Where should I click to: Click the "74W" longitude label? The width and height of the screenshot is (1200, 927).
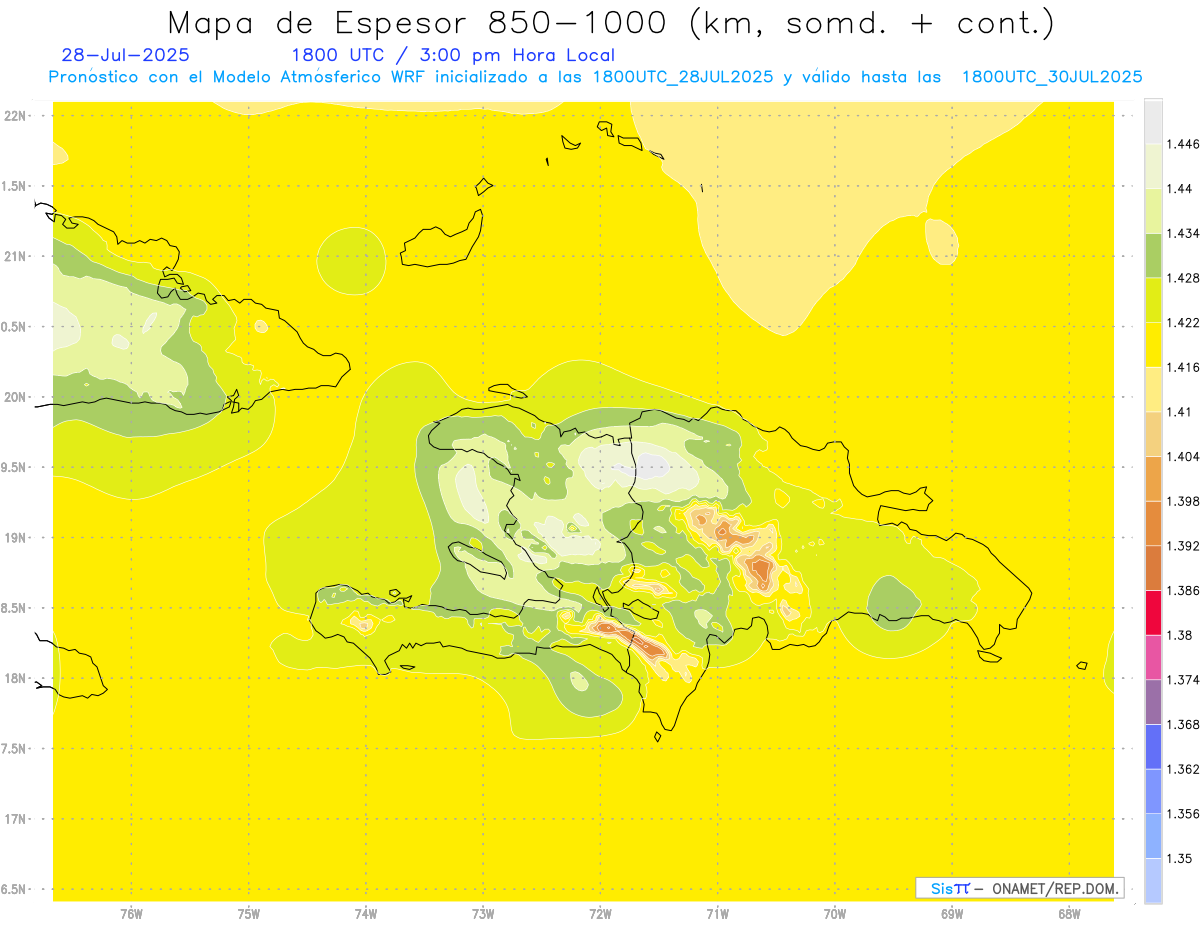(x=366, y=913)
